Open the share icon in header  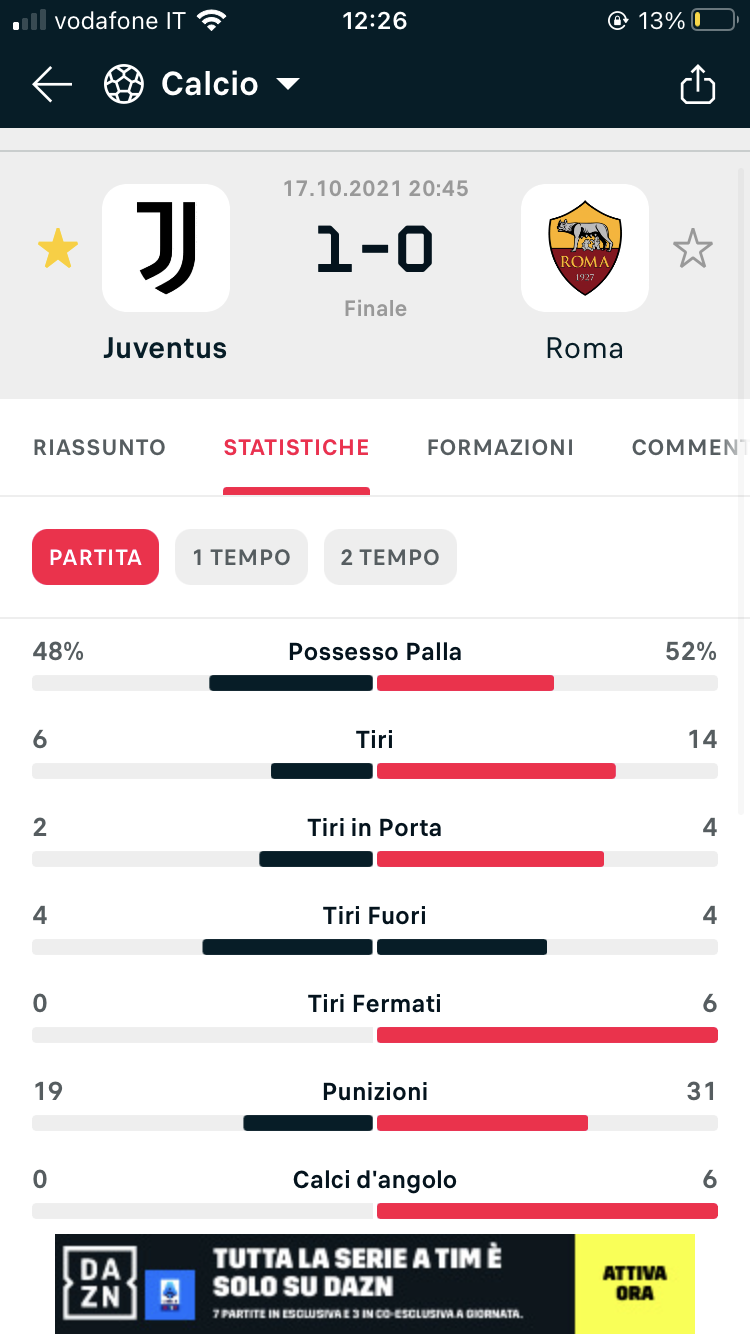(x=698, y=84)
